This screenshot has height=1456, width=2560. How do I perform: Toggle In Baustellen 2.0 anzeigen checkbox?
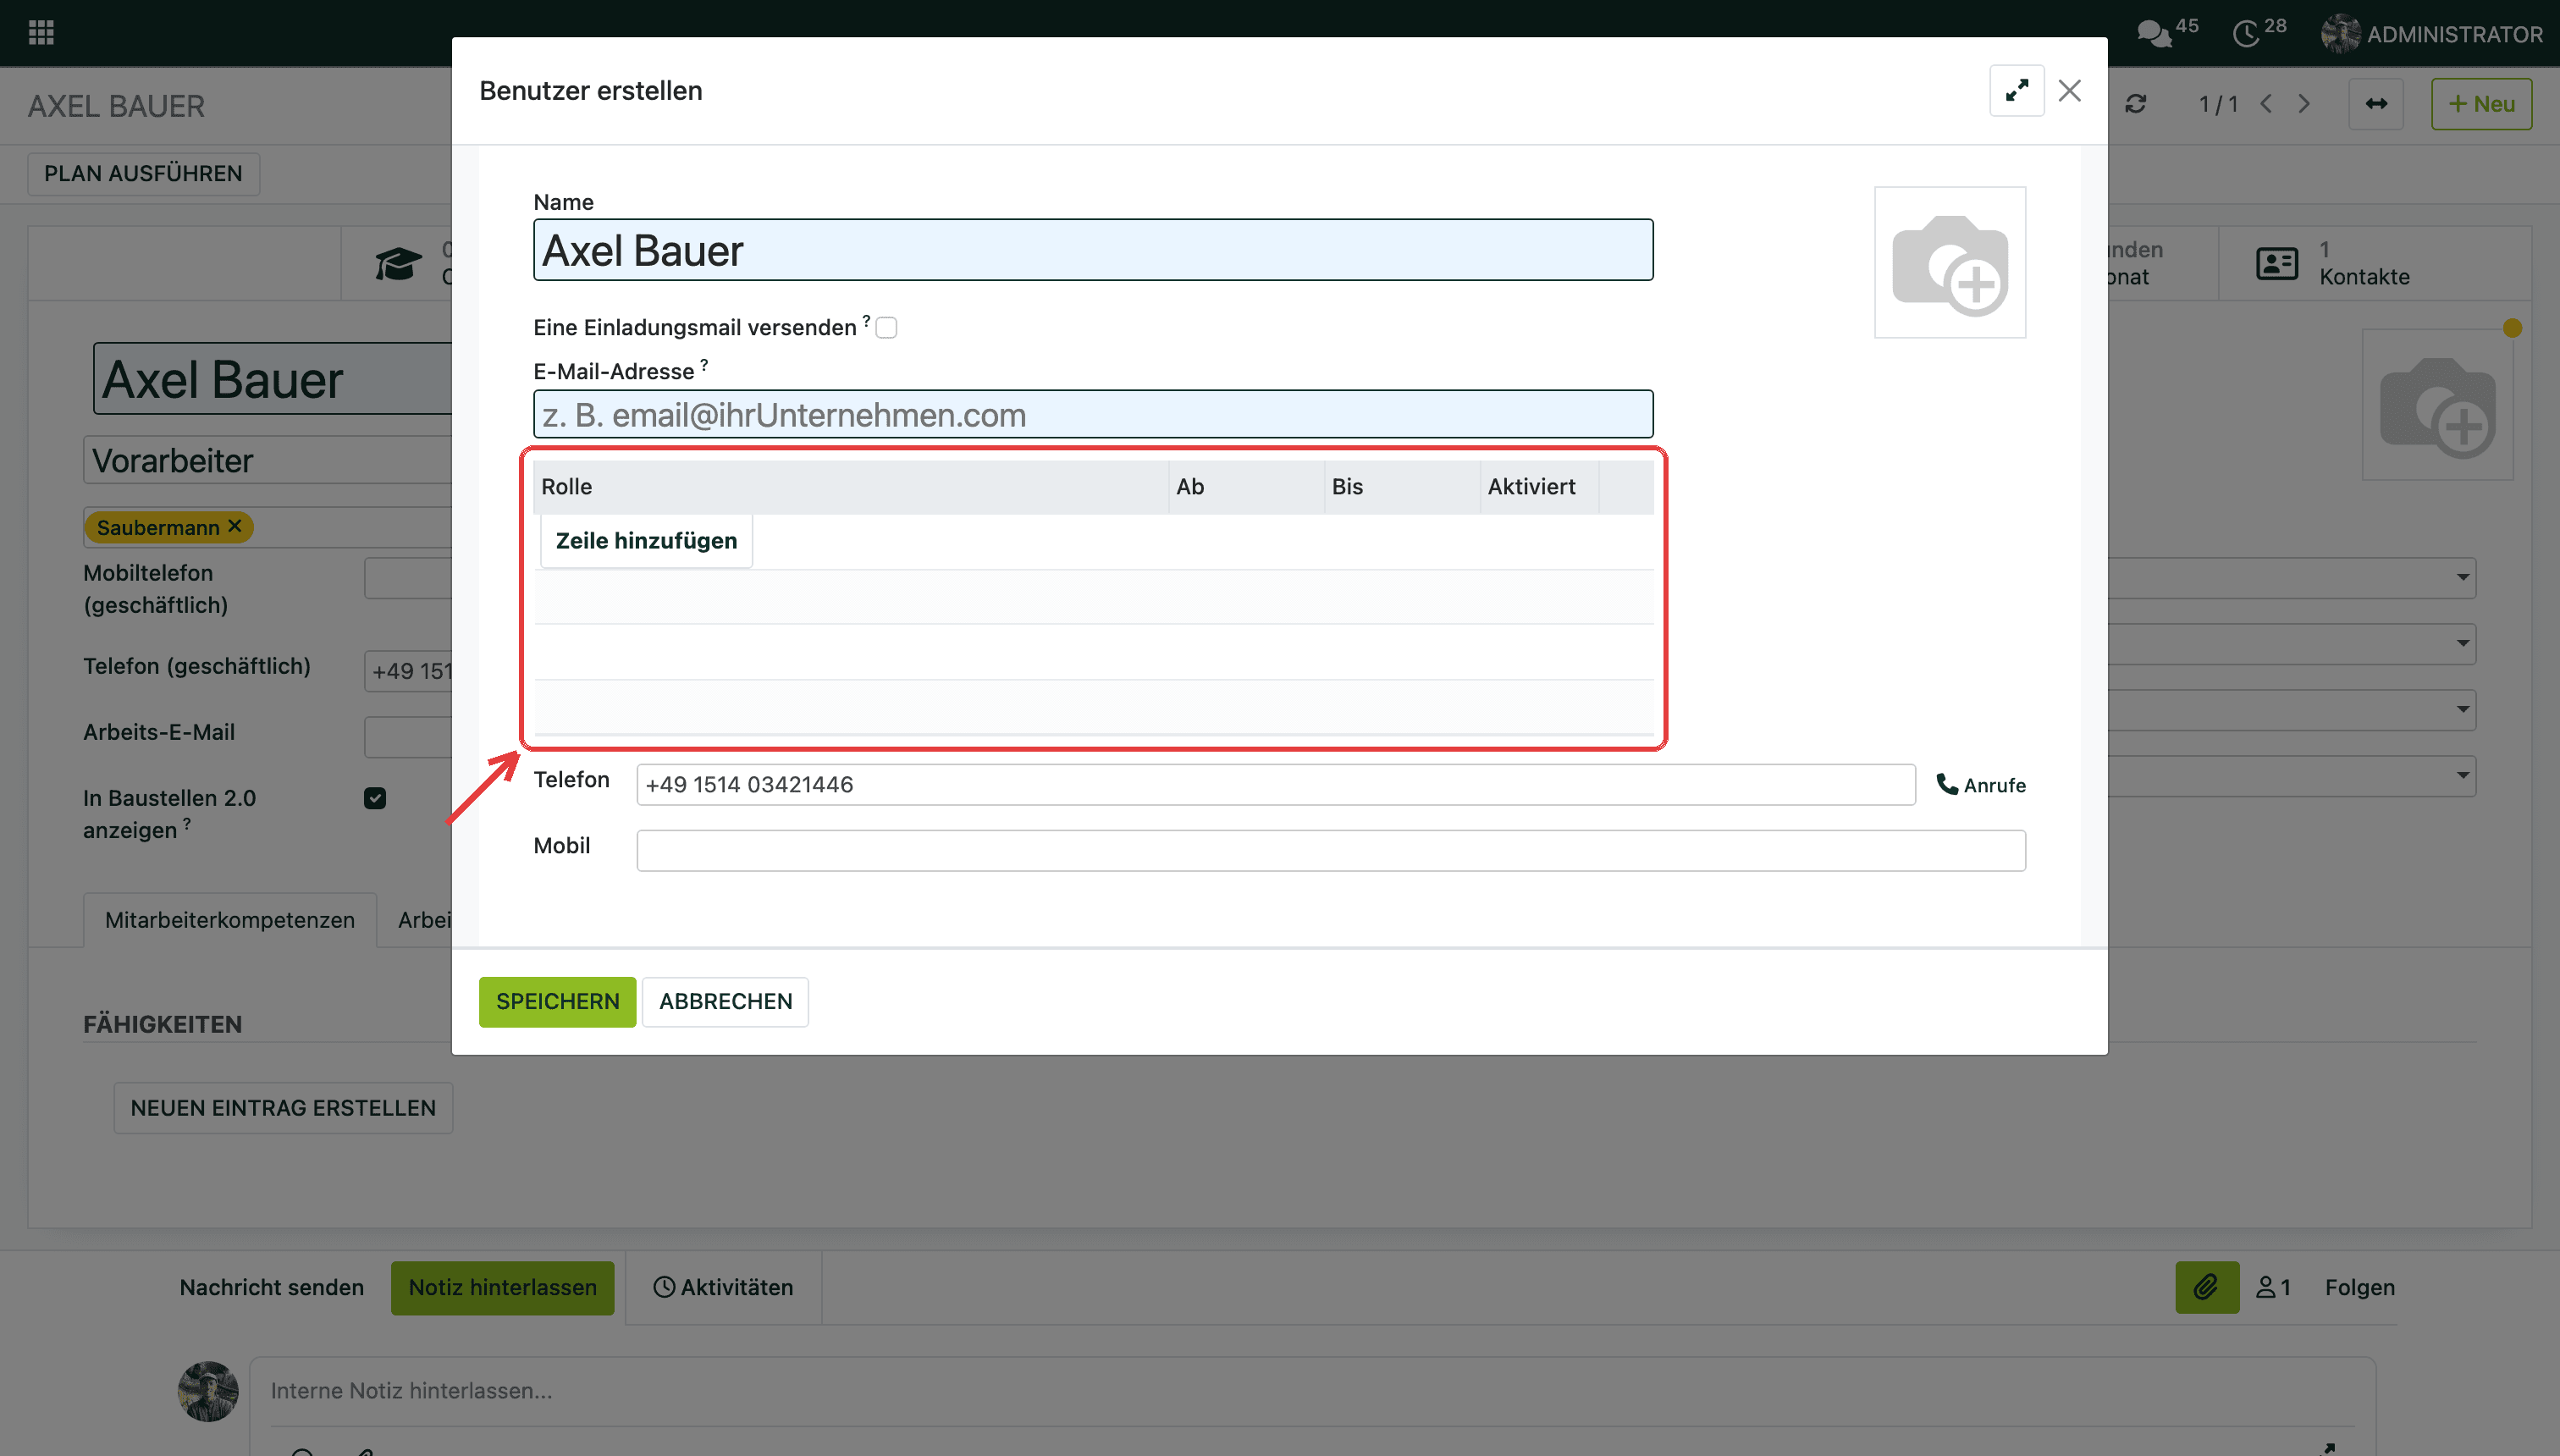[x=375, y=798]
